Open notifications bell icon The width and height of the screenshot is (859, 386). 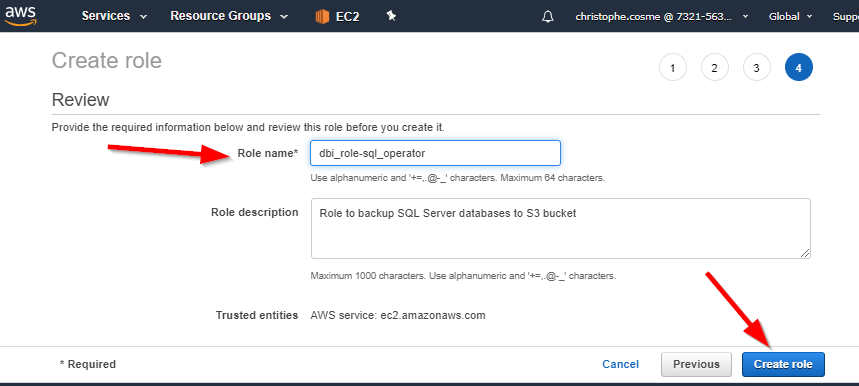547,16
